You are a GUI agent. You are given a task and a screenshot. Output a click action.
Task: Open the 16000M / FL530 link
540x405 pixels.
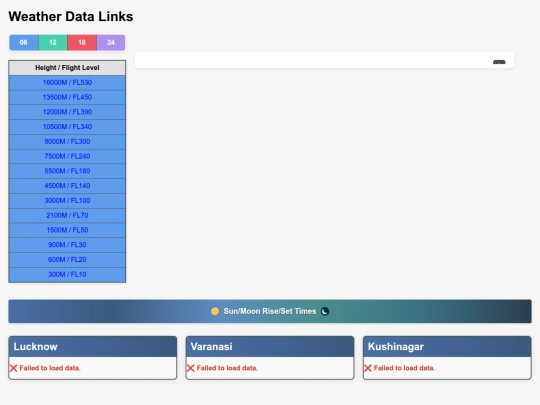(67, 82)
